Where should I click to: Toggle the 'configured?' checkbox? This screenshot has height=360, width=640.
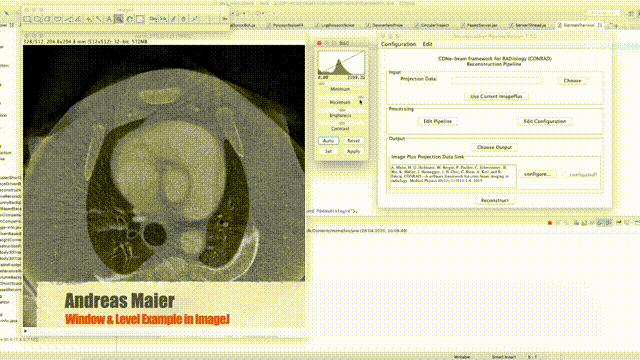click(565, 174)
